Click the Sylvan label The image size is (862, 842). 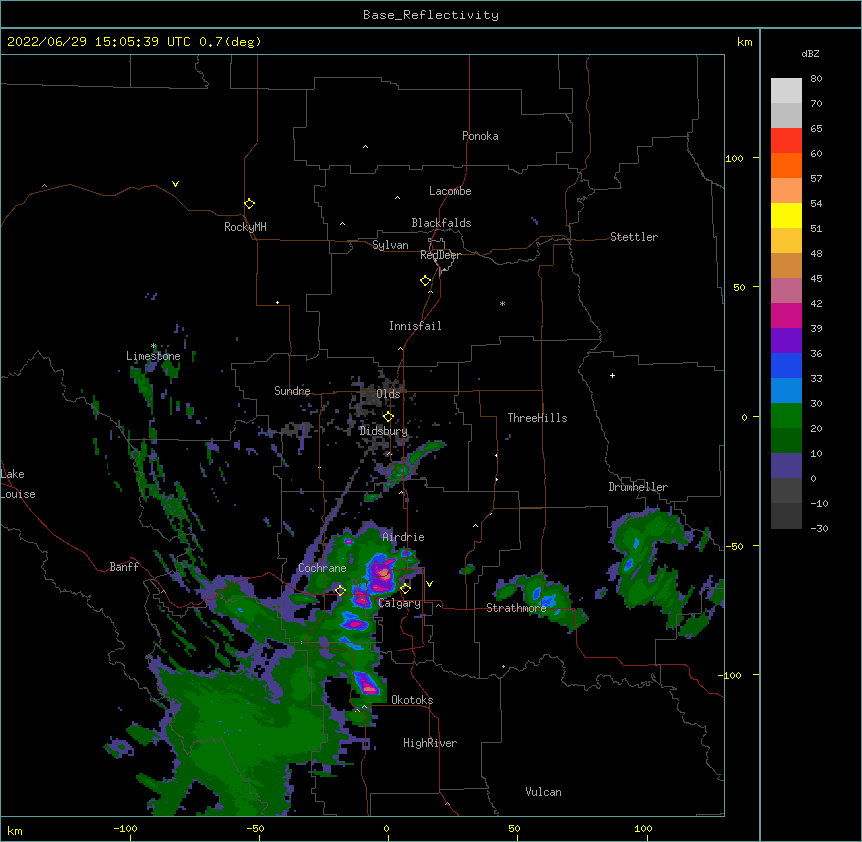tap(390, 245)
